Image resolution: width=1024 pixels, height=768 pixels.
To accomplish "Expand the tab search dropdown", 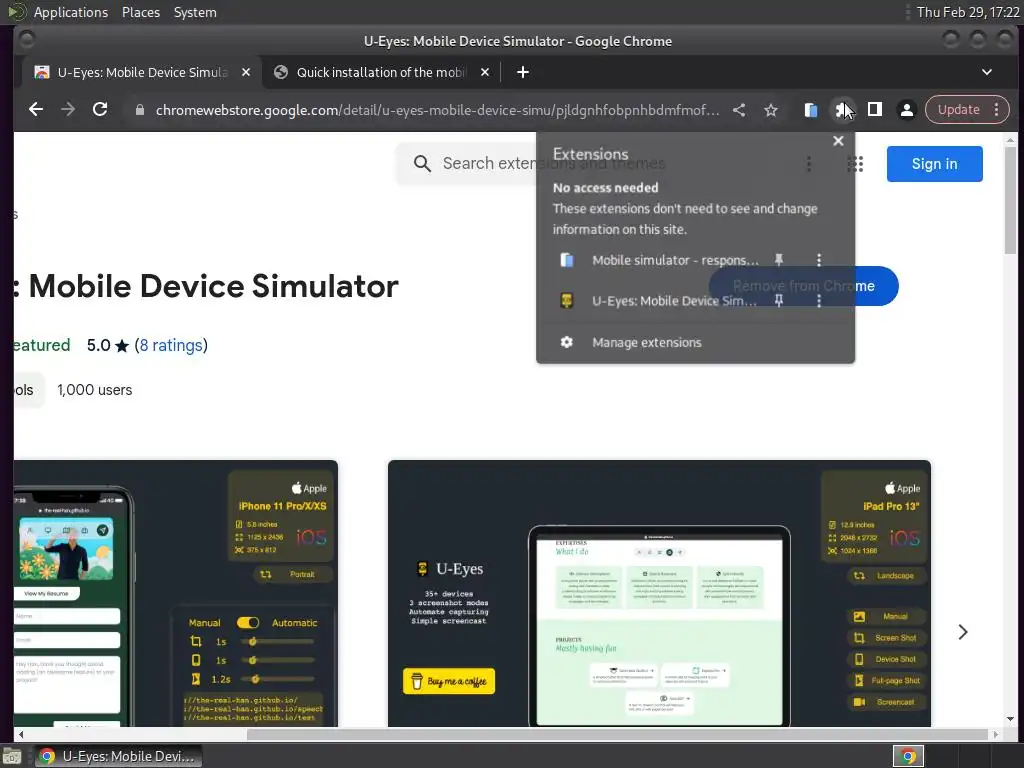I will pos(987,72).
